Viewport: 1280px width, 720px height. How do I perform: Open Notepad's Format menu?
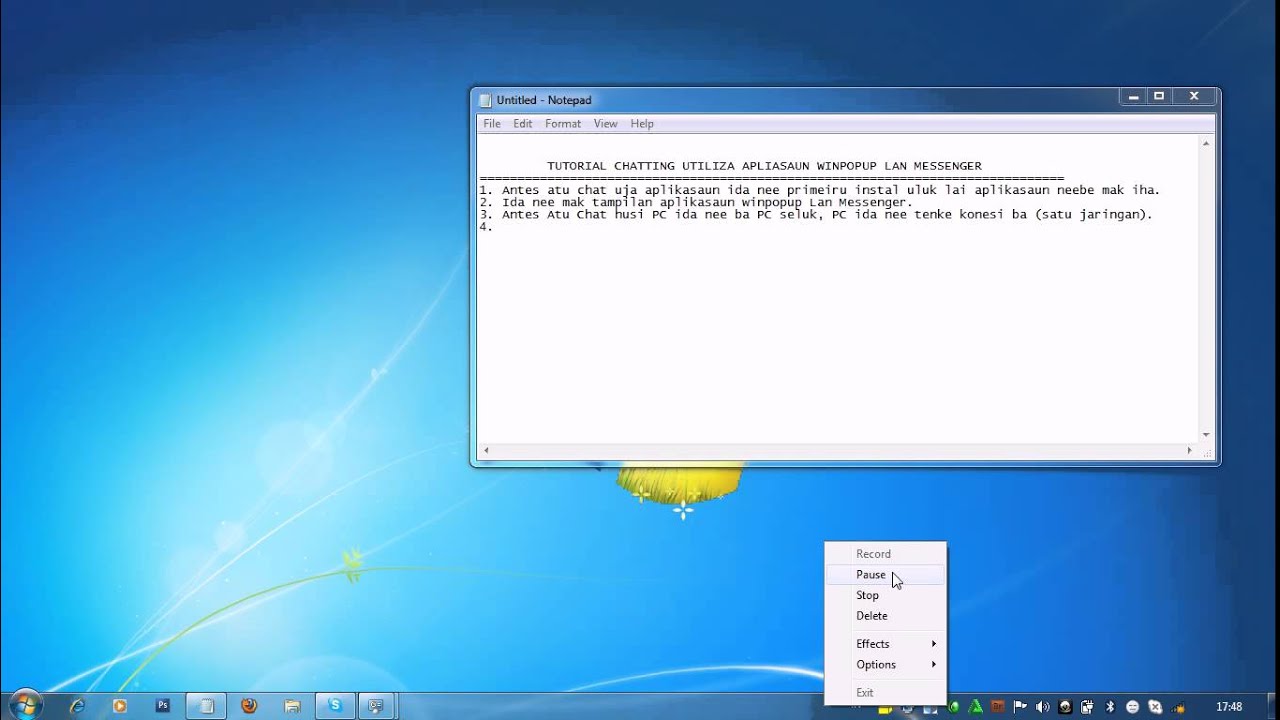click(x=563, y=124)
